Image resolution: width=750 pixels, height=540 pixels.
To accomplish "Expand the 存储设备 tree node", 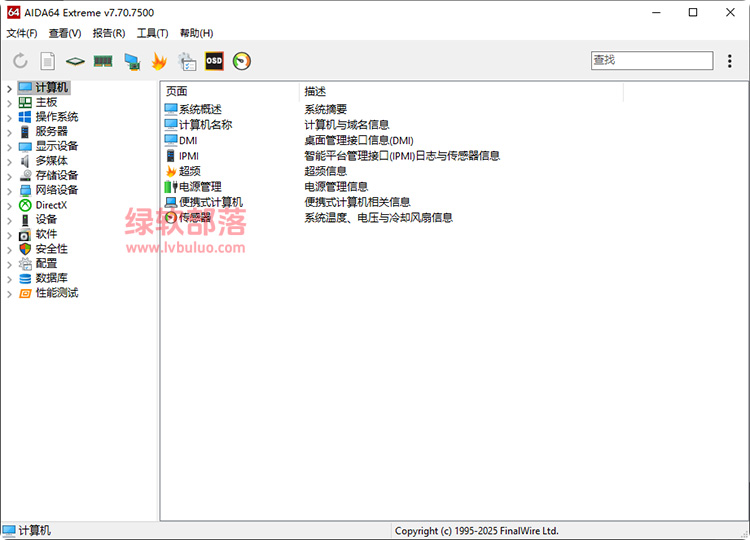I will [10, 176].
